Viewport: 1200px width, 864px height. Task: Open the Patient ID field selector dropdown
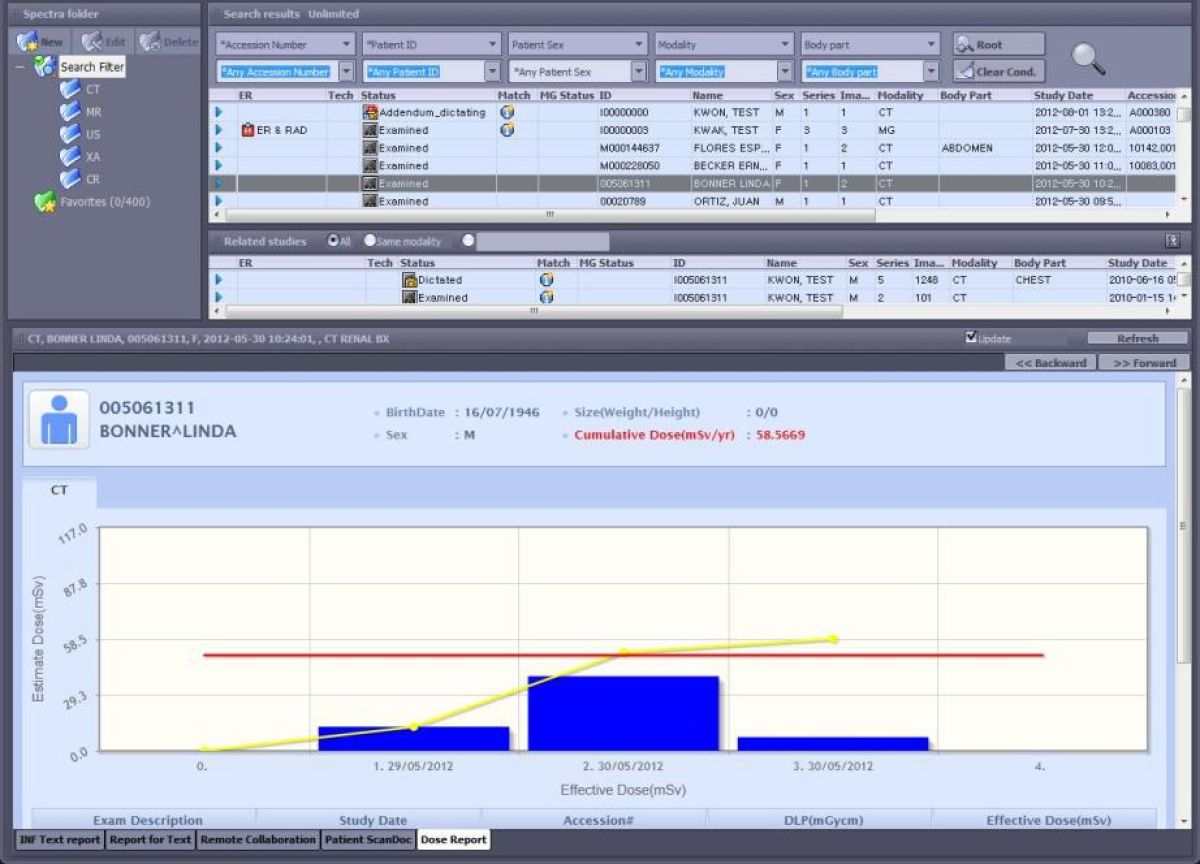click(493, 45)
